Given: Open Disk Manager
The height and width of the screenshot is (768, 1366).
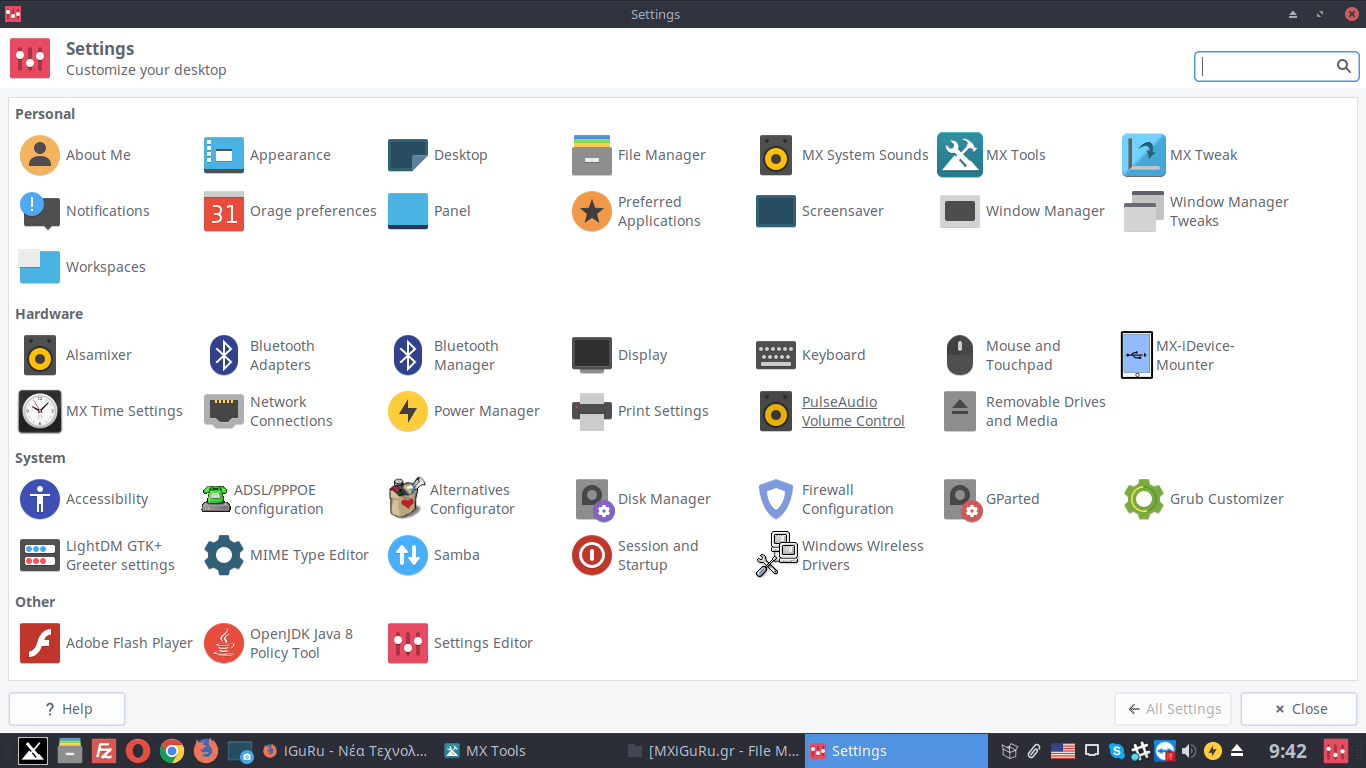Looking at the screenshot, I should [642, 499].
